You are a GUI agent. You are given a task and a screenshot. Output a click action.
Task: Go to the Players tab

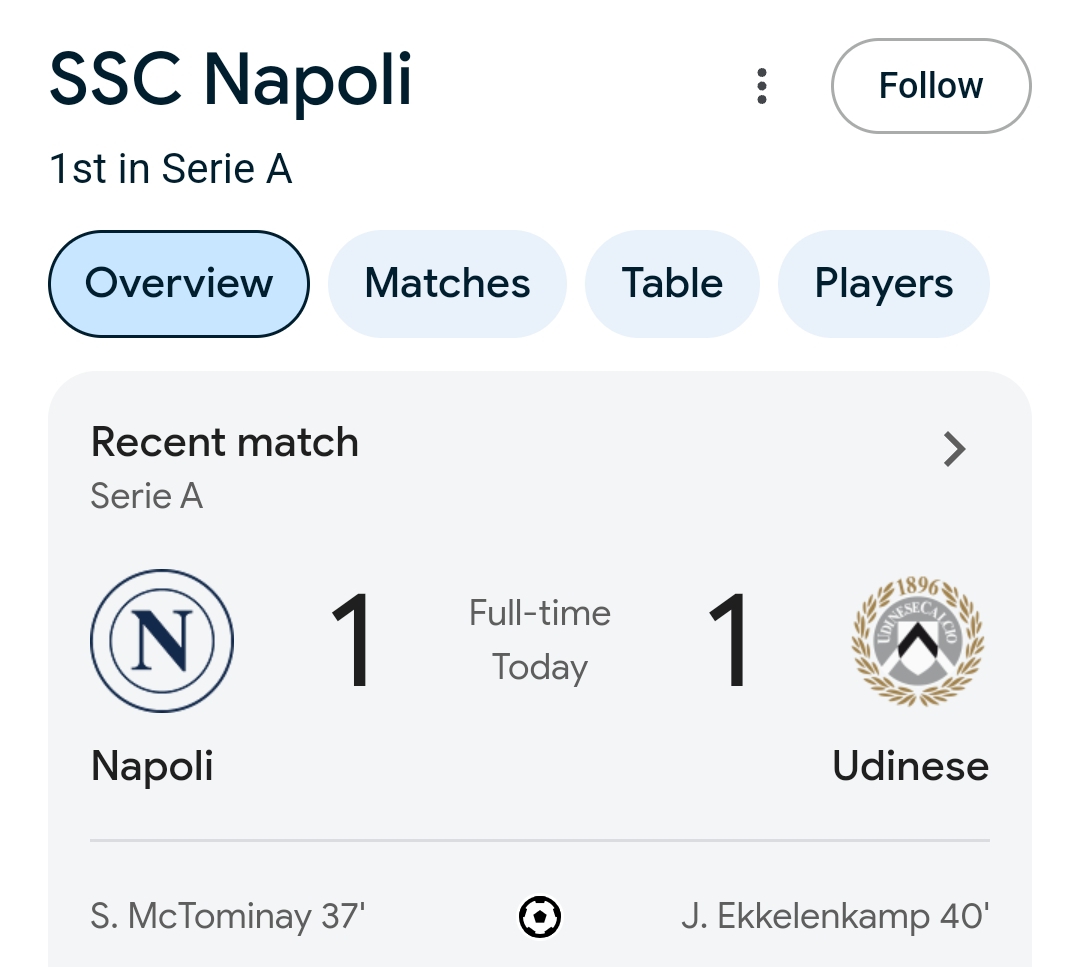[x=884, y=284]
